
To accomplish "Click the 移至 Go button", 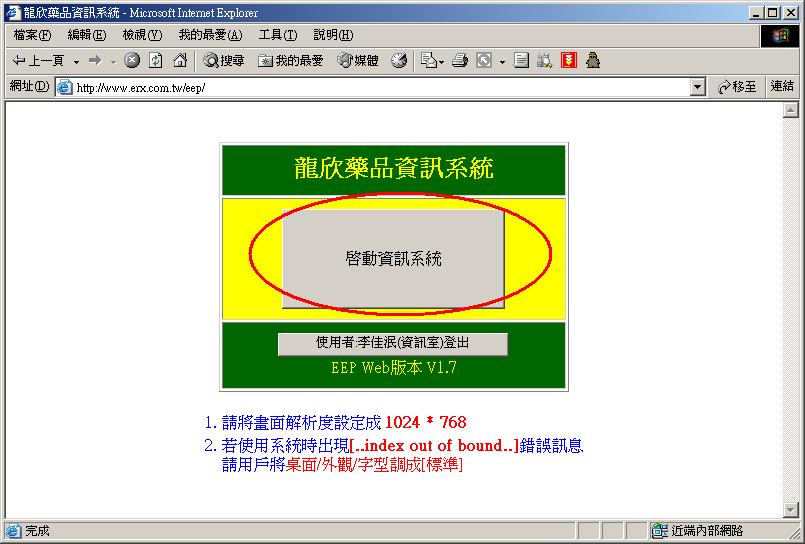I will (737, 87).
